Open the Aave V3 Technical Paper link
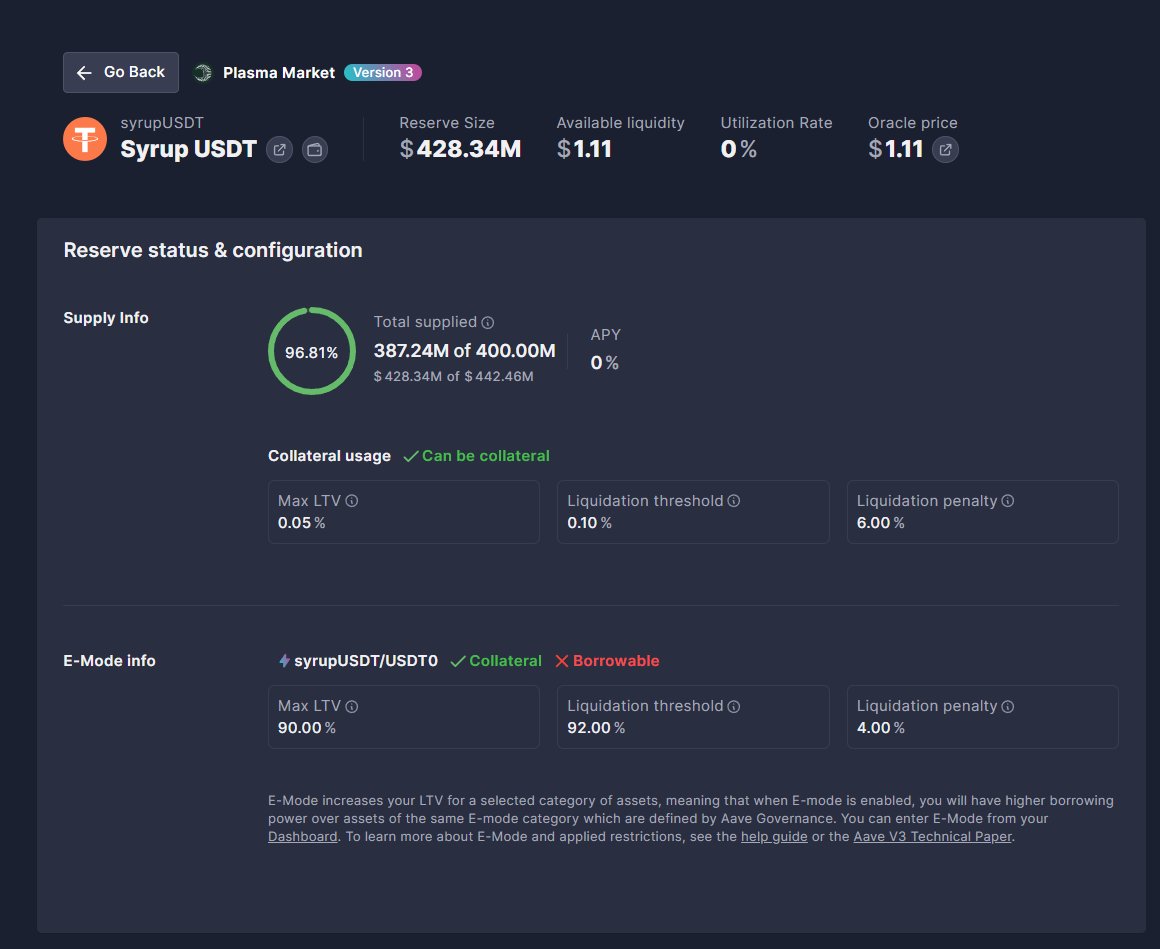The height and width of the screenshot is (949, 1160). [932, 836]
